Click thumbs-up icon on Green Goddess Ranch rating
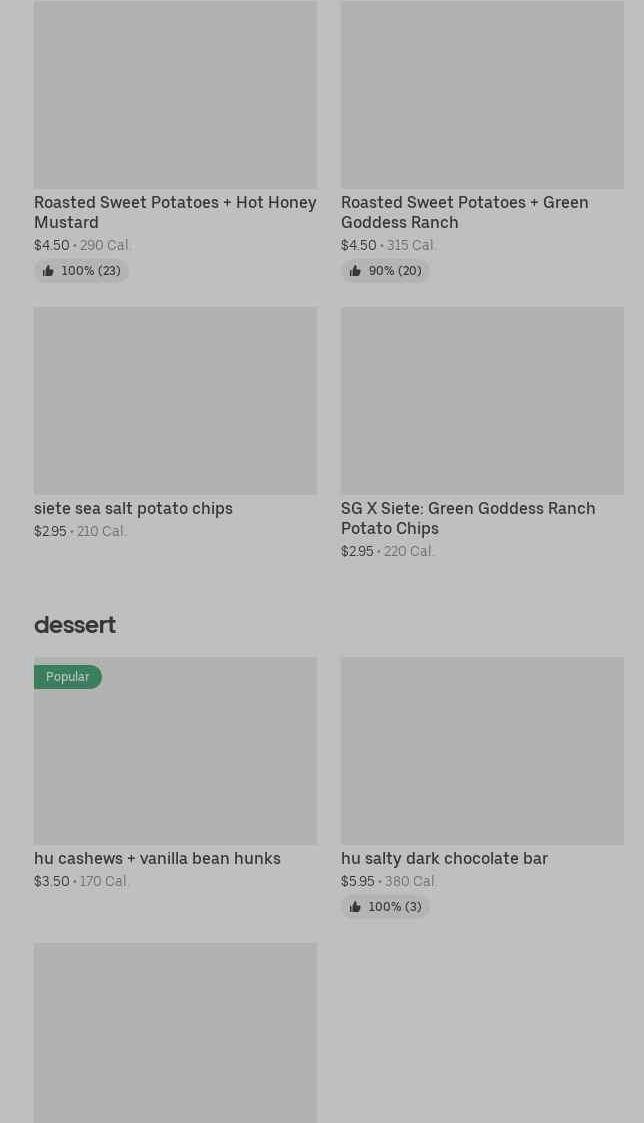 [355, 271]
